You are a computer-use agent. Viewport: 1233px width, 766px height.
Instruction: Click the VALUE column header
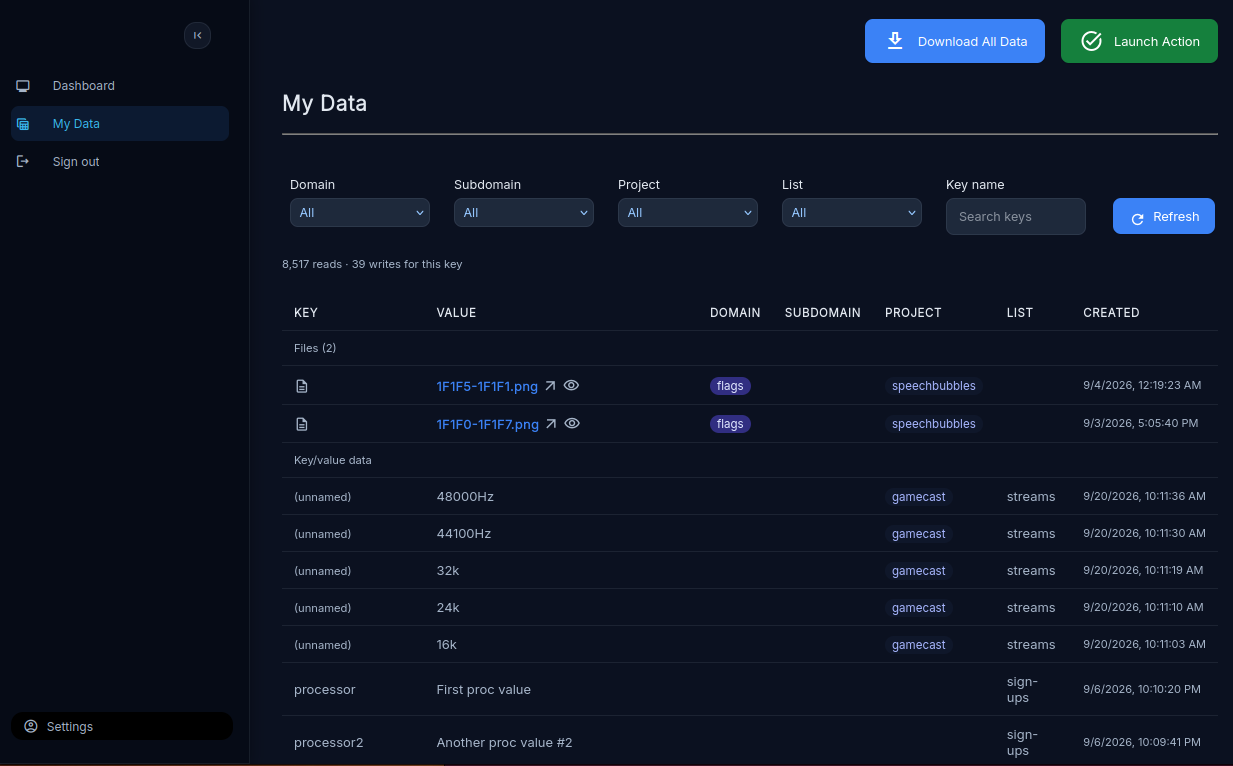(x=456, y=313)
